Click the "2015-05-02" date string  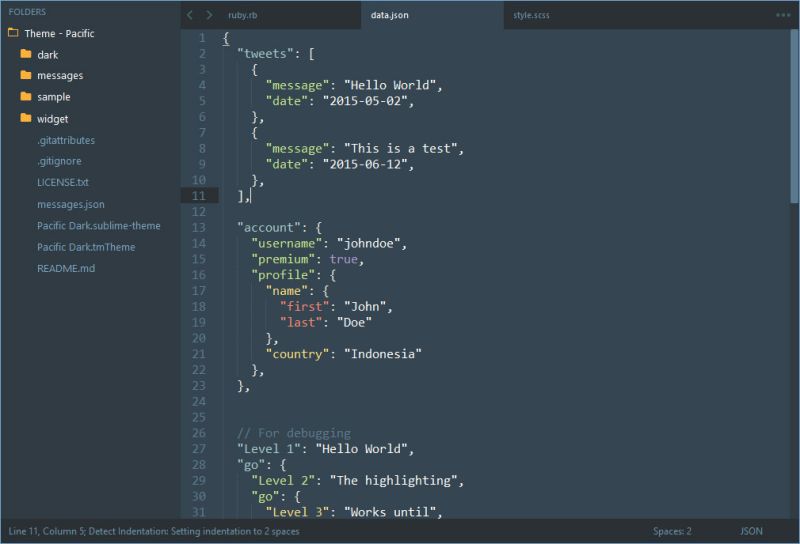(364, 101)
